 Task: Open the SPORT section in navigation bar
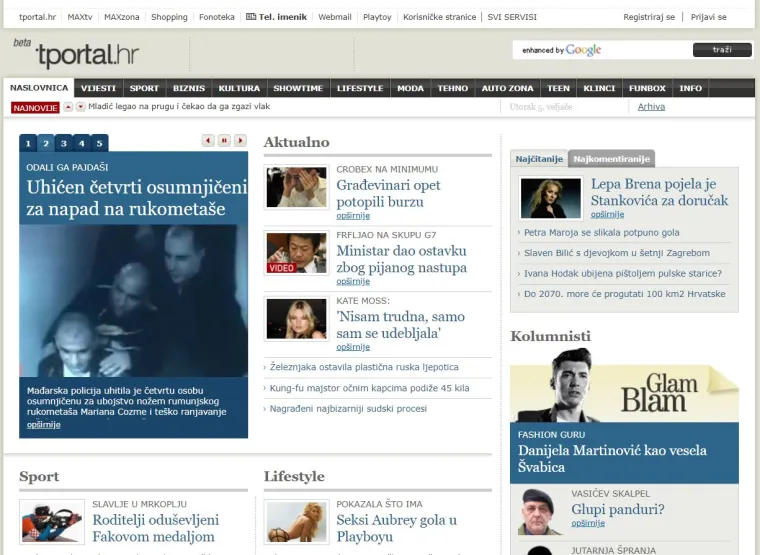pos(144,88)
